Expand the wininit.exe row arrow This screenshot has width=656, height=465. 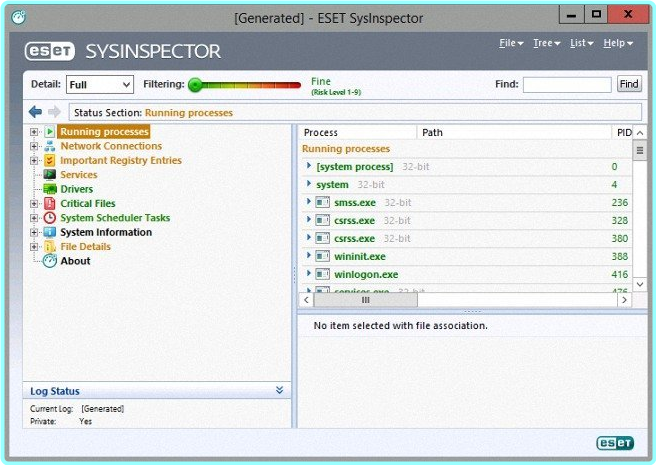point(309,256)
